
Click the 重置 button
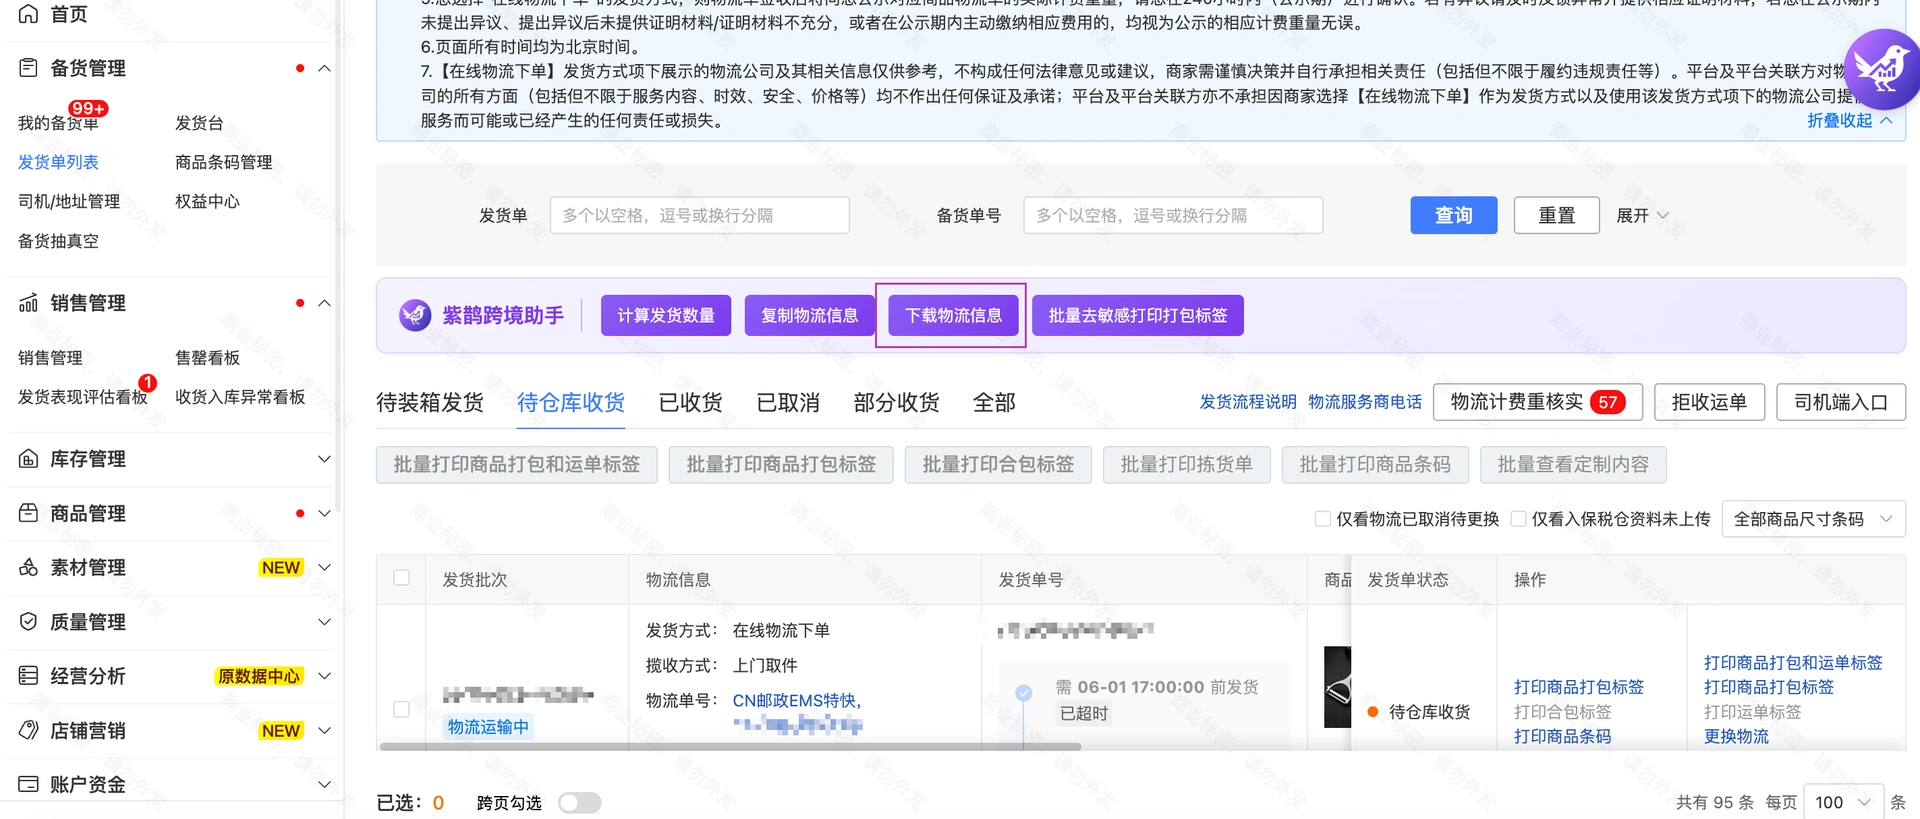(1556, 215)
